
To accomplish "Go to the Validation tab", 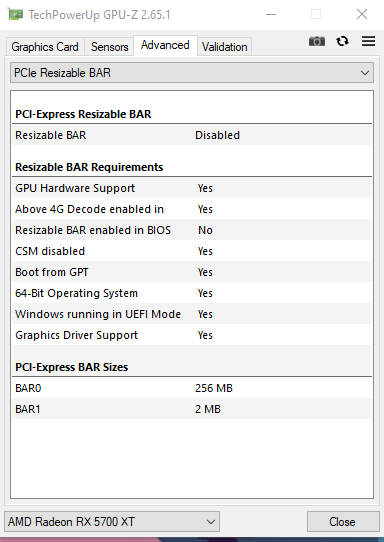I will (225, 47).
